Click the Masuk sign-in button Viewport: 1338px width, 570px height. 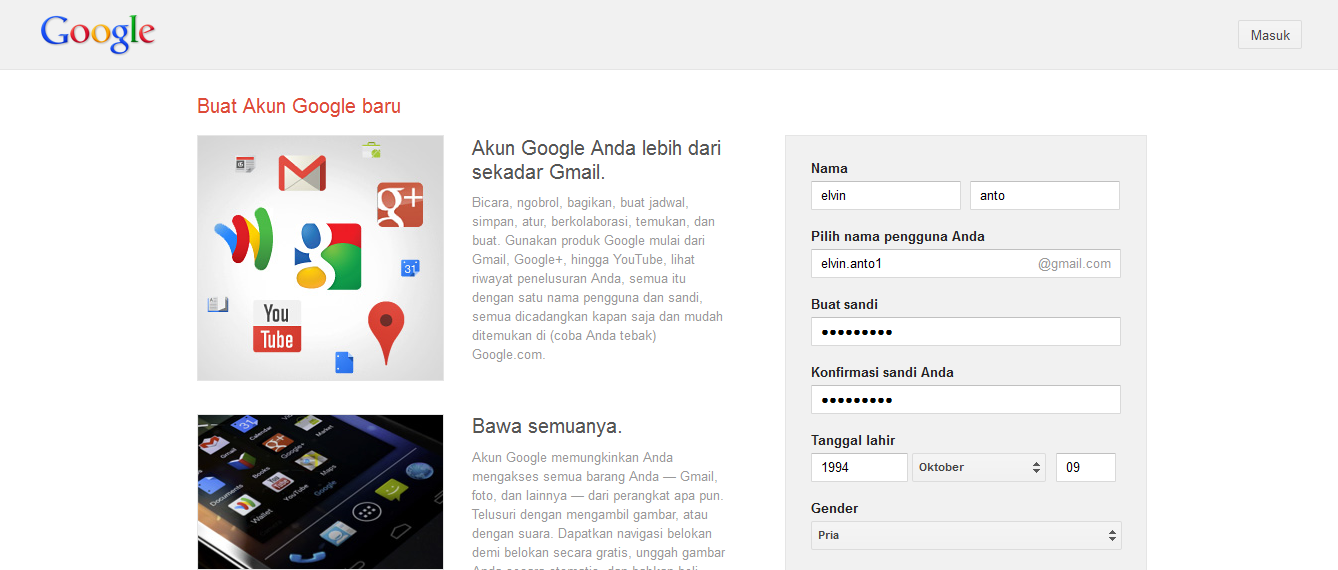1270,35
